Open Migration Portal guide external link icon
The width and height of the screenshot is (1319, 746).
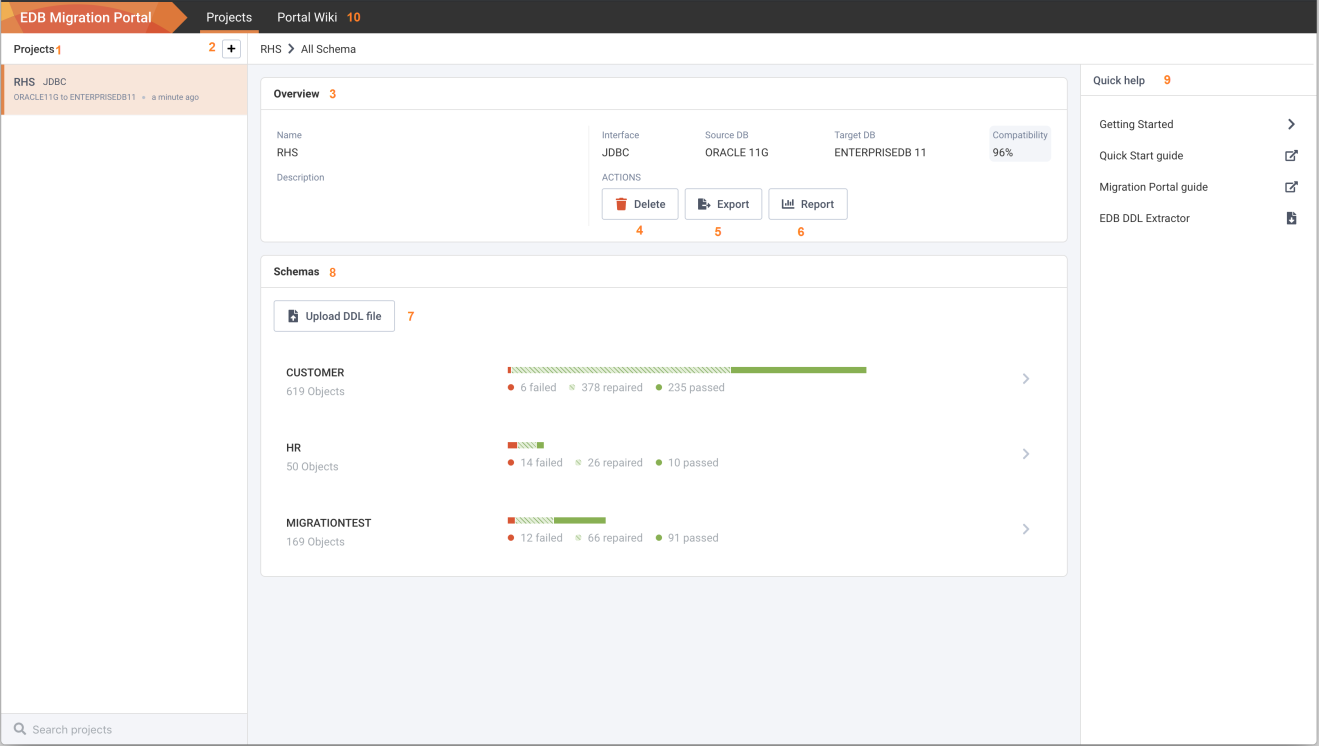click(1291, 186)
